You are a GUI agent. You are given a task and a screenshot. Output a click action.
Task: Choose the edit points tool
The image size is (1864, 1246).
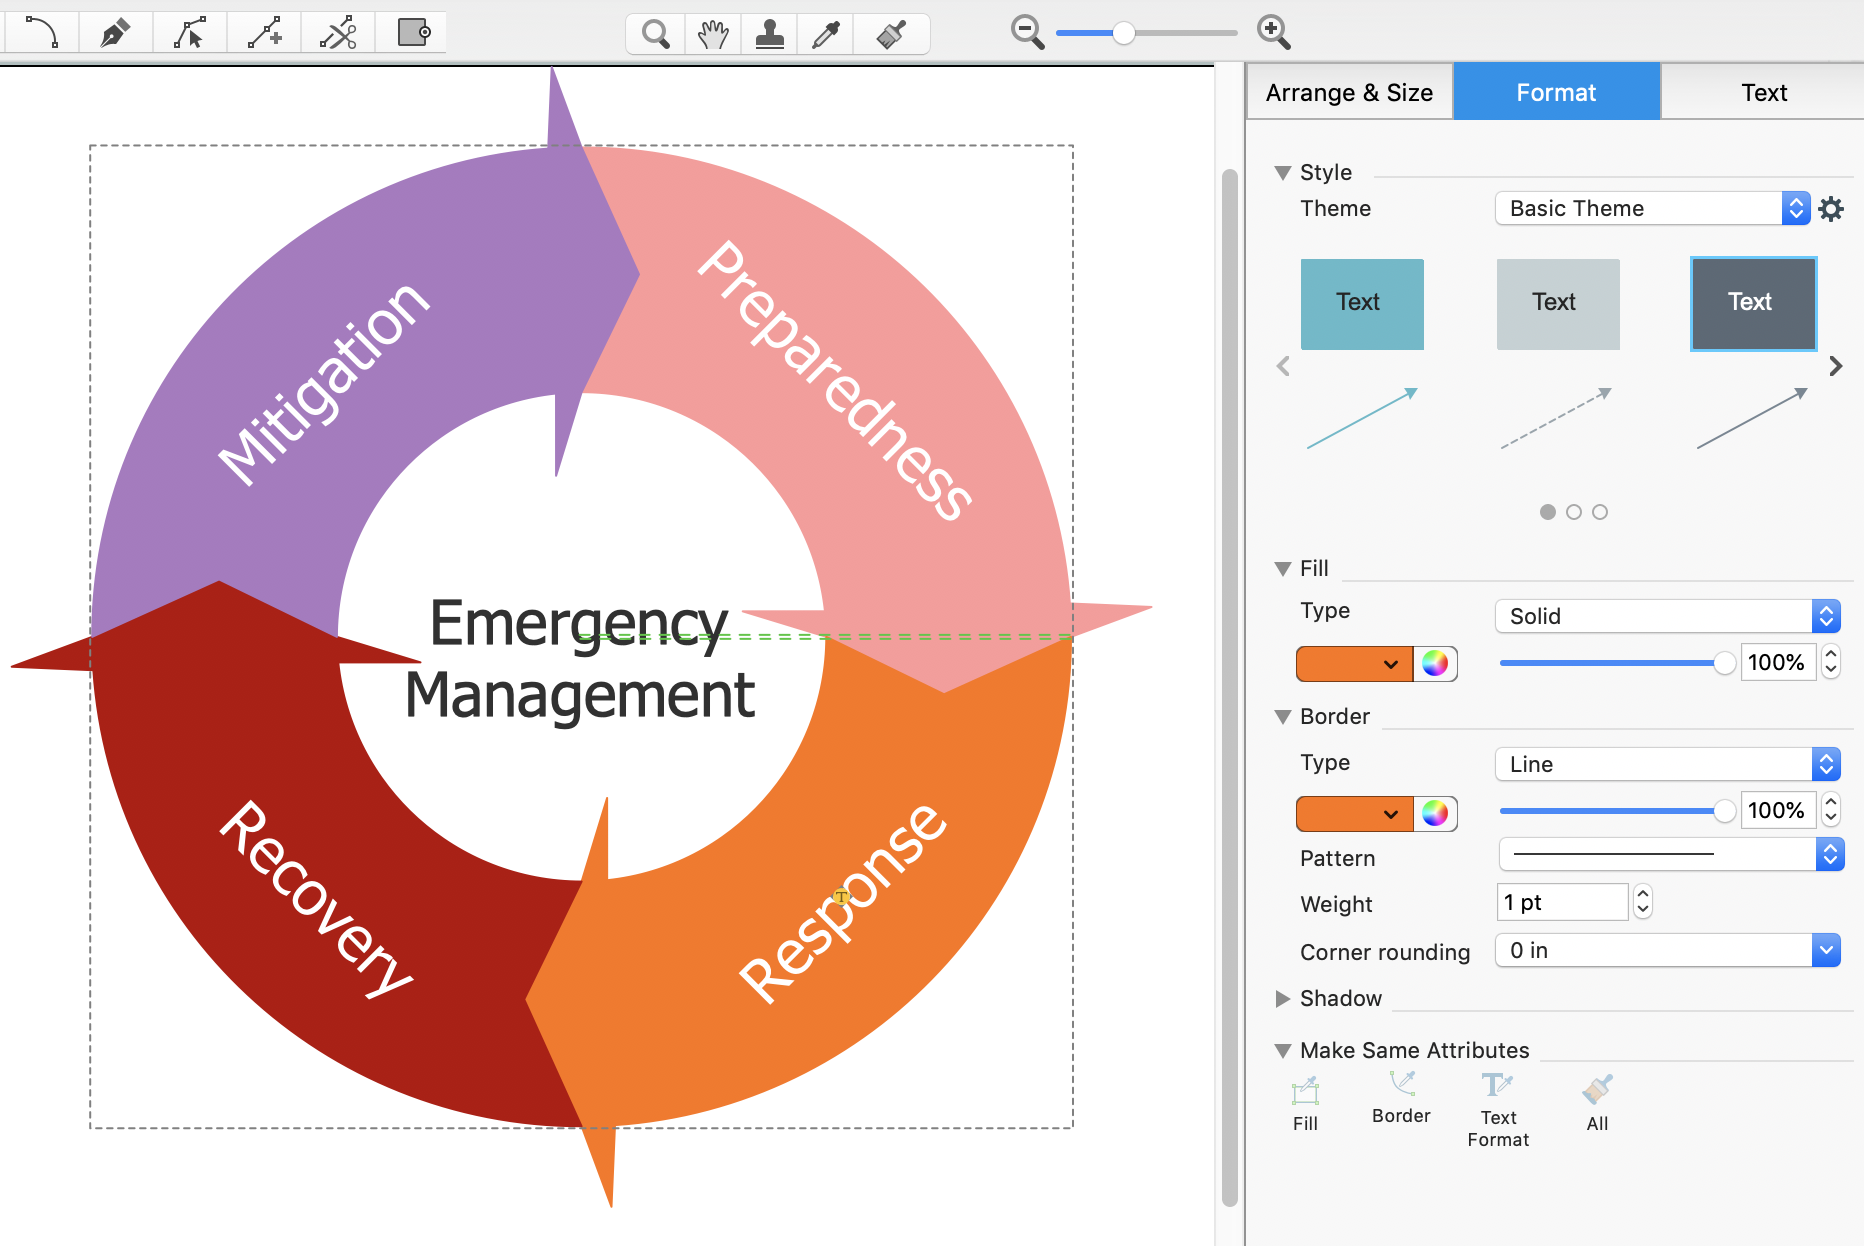pyautogui.click(x=190, y=33)
